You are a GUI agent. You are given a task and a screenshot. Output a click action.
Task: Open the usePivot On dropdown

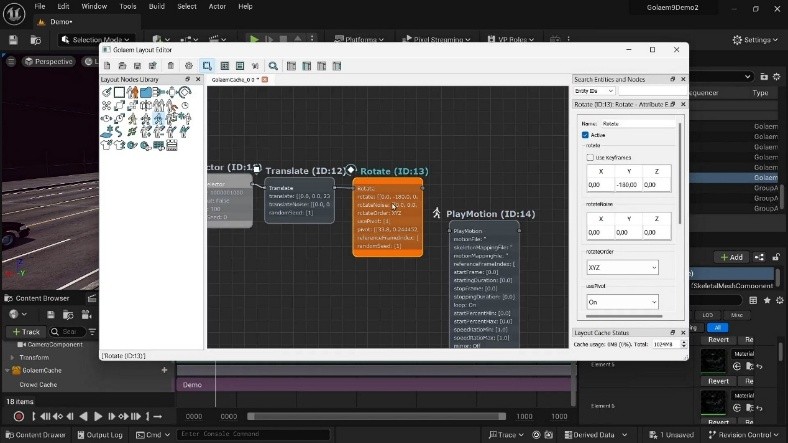pos(622,302)
